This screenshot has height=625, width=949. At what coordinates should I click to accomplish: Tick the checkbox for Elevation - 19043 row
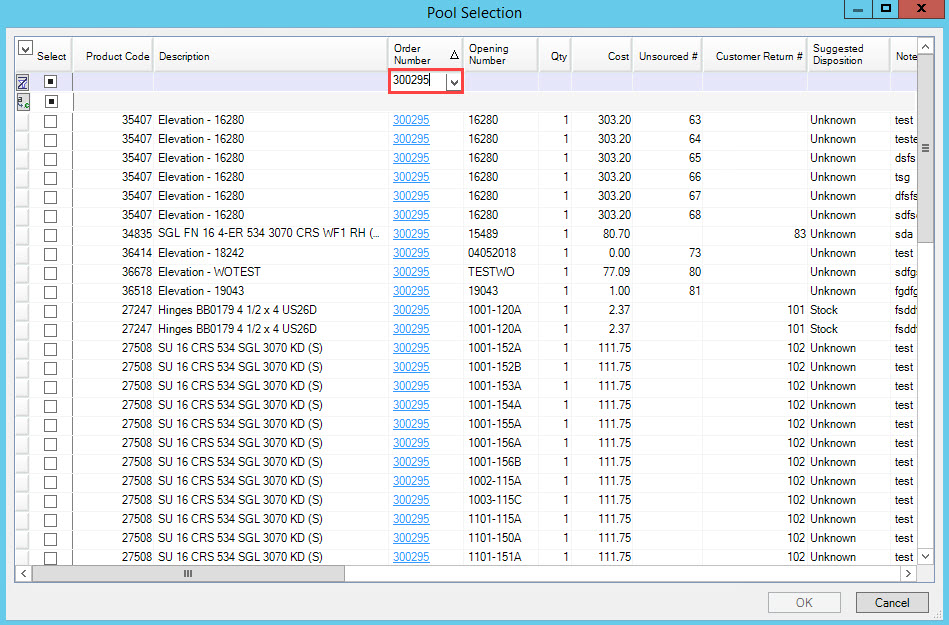point(51,292)
